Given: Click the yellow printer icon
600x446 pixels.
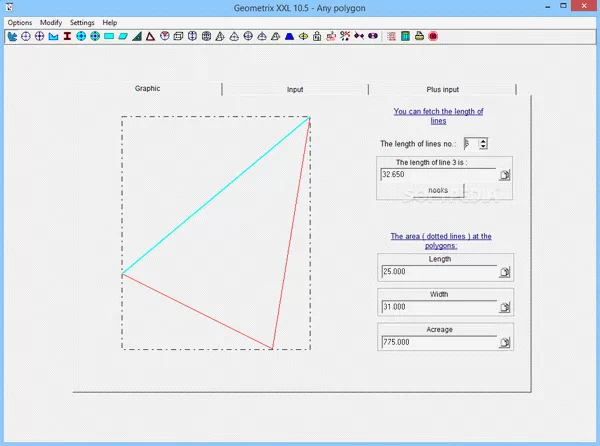Looking at the screenshot, I should point(419,36).
